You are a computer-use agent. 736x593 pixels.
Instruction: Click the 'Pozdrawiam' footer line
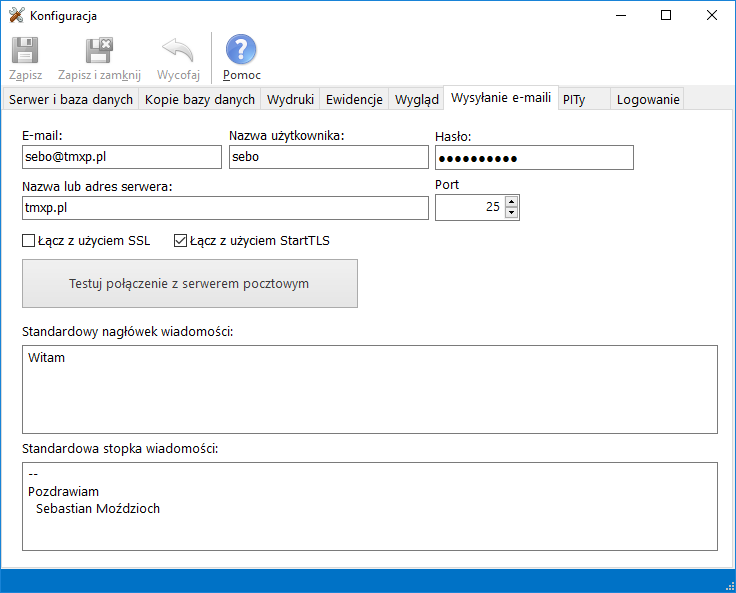63,492
